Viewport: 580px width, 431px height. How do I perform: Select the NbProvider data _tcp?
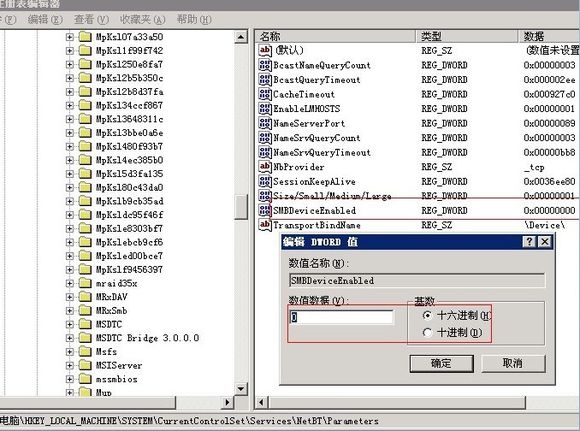pos(534,167)
